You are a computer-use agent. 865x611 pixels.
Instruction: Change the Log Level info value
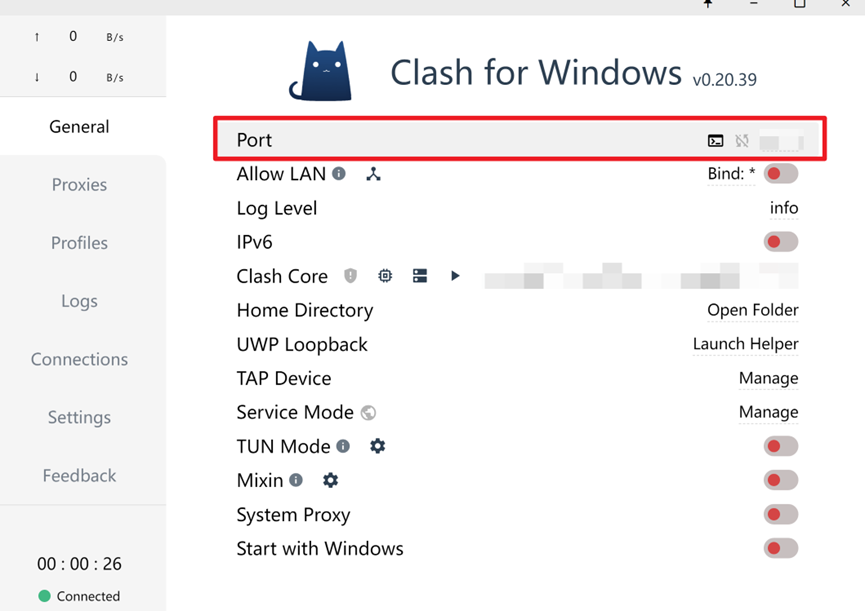[x=783, y=208]
